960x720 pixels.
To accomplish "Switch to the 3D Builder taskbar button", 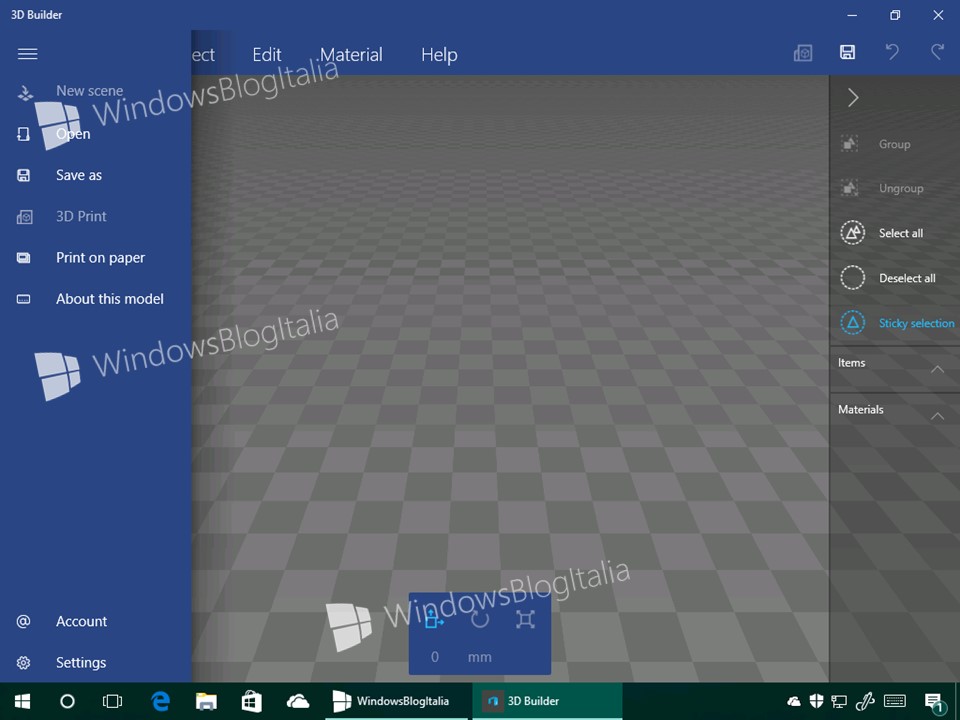I will (547, 701).
